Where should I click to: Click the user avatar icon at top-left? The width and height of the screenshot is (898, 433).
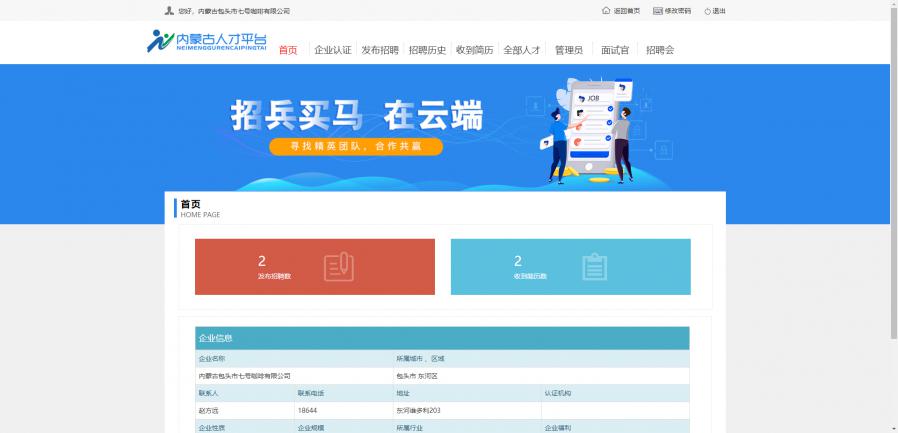click(168, 11)
